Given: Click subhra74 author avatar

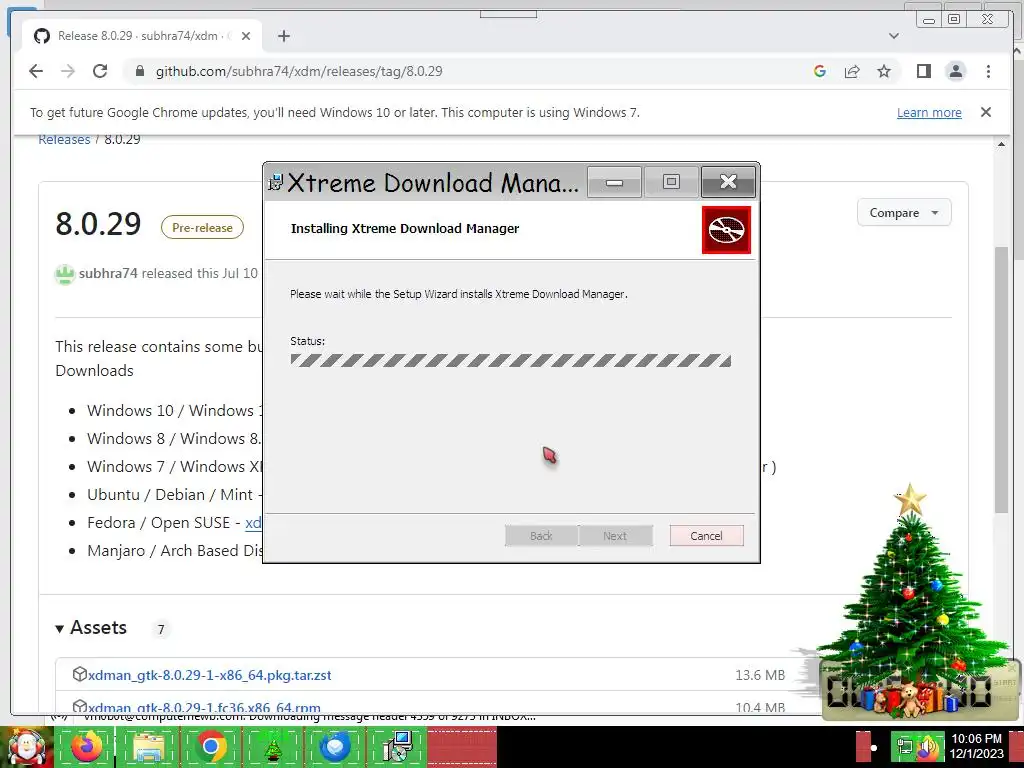Looking at the screenshot, I should click(65, 274).
